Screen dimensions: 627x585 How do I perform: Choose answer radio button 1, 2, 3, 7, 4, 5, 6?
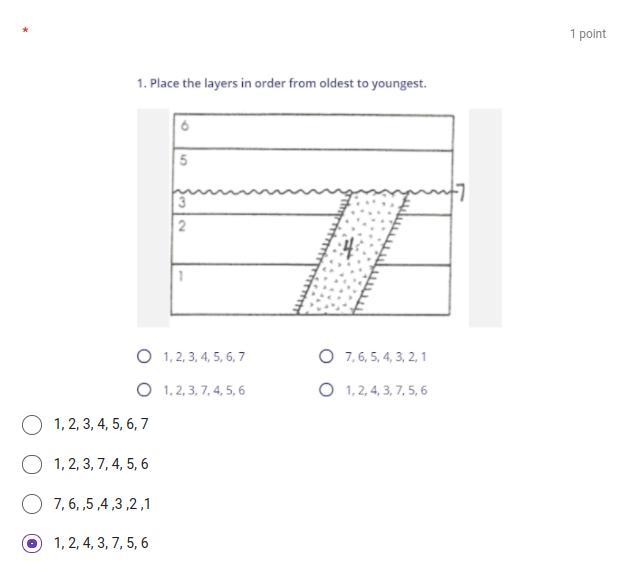(31, 464)
